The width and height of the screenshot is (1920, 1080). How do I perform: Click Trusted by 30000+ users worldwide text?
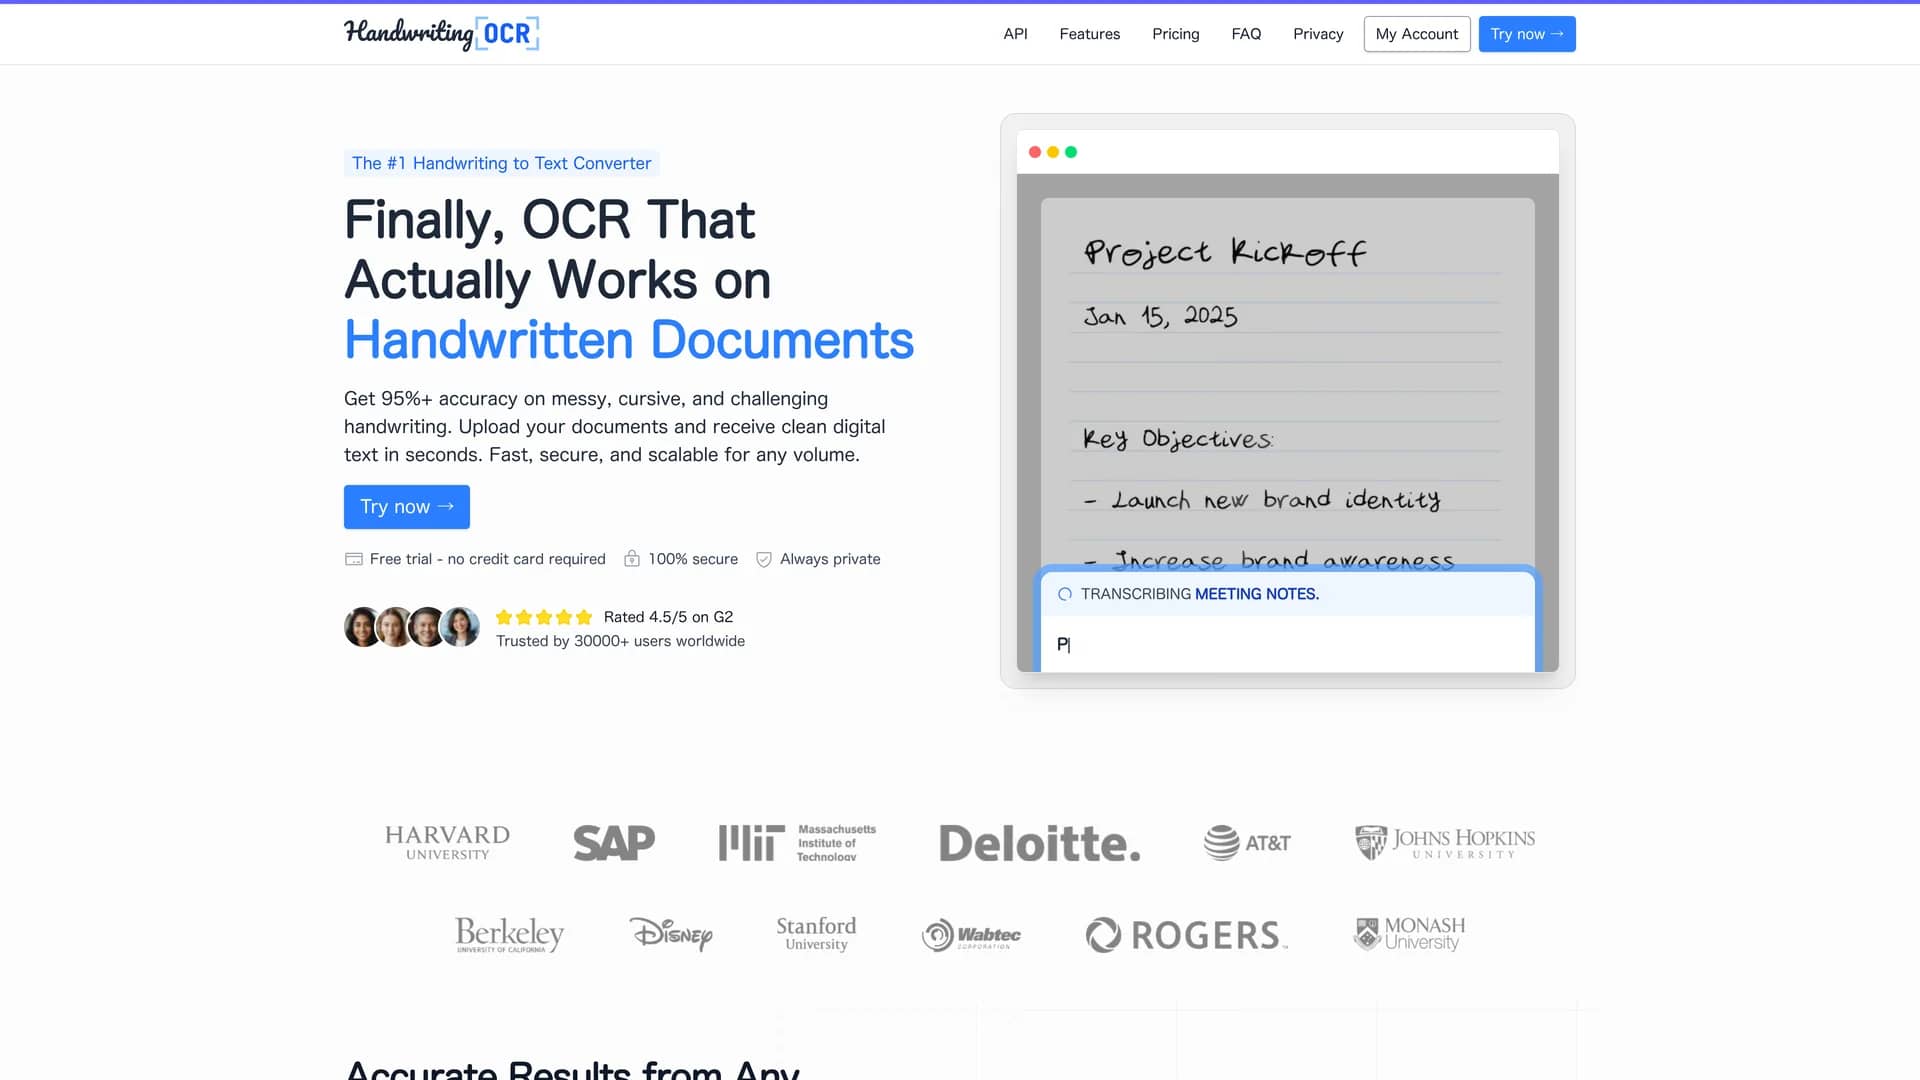tap(620, 641)
